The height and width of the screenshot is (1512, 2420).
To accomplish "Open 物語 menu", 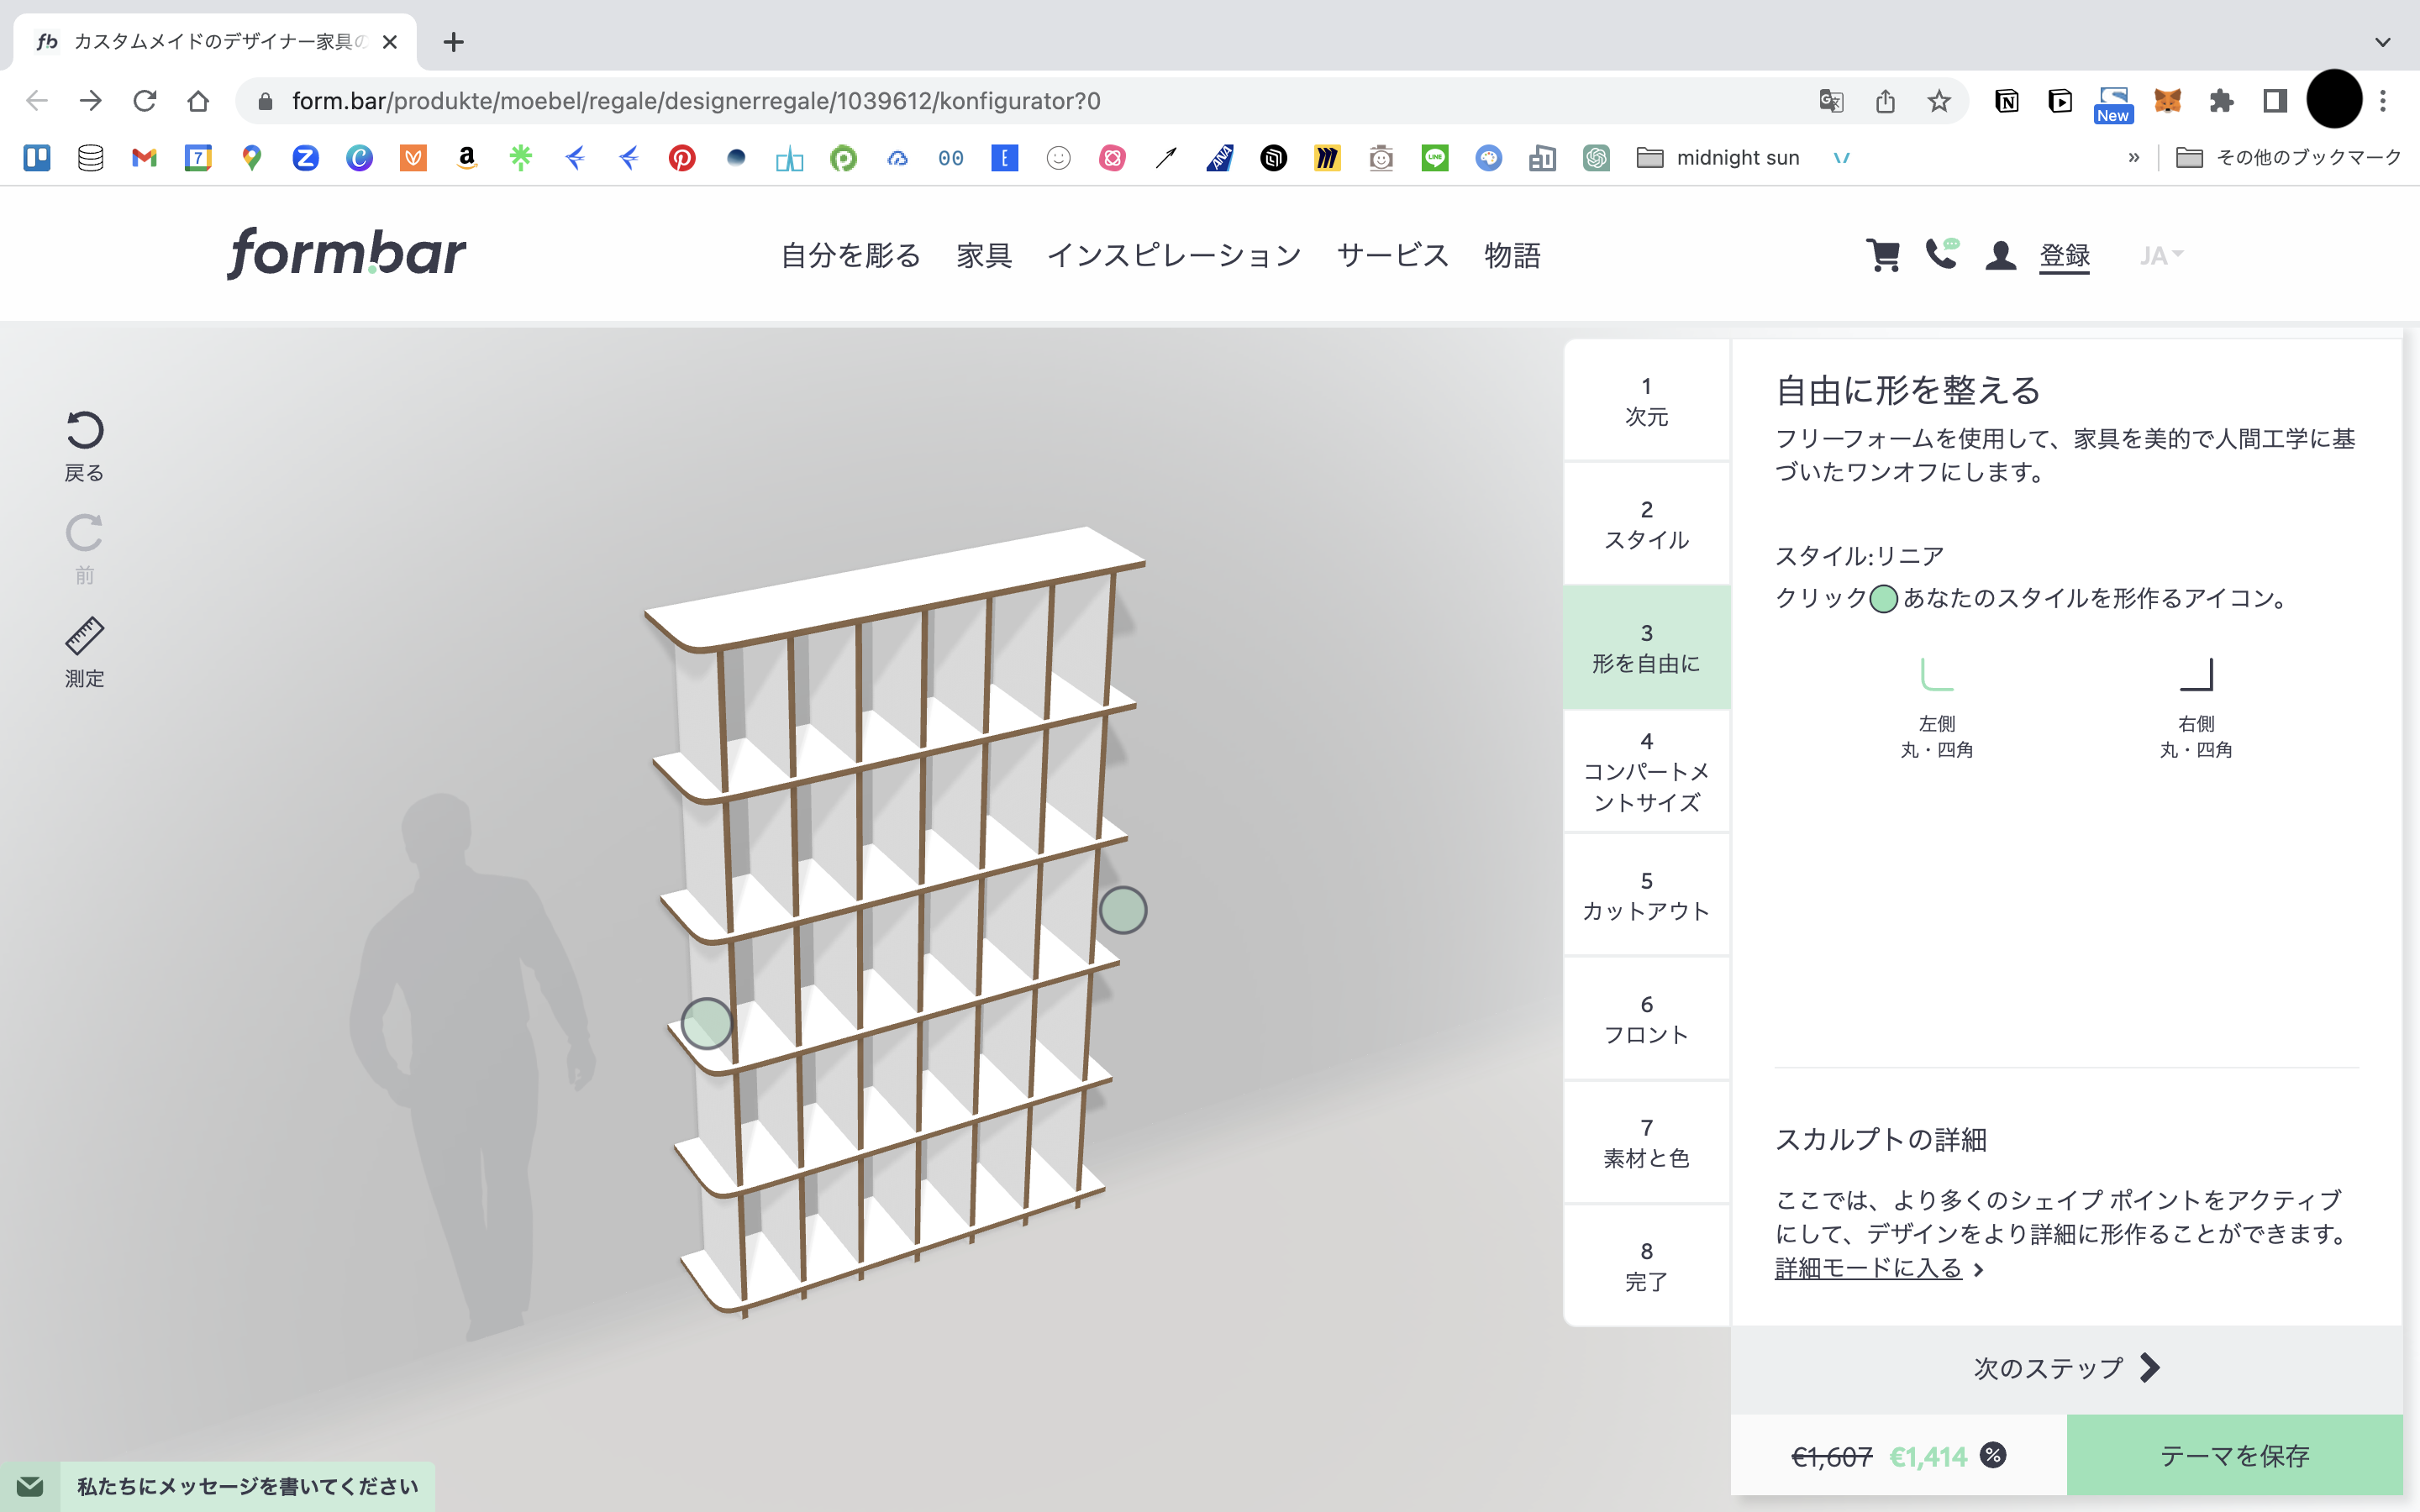I will coord(1512,256).
